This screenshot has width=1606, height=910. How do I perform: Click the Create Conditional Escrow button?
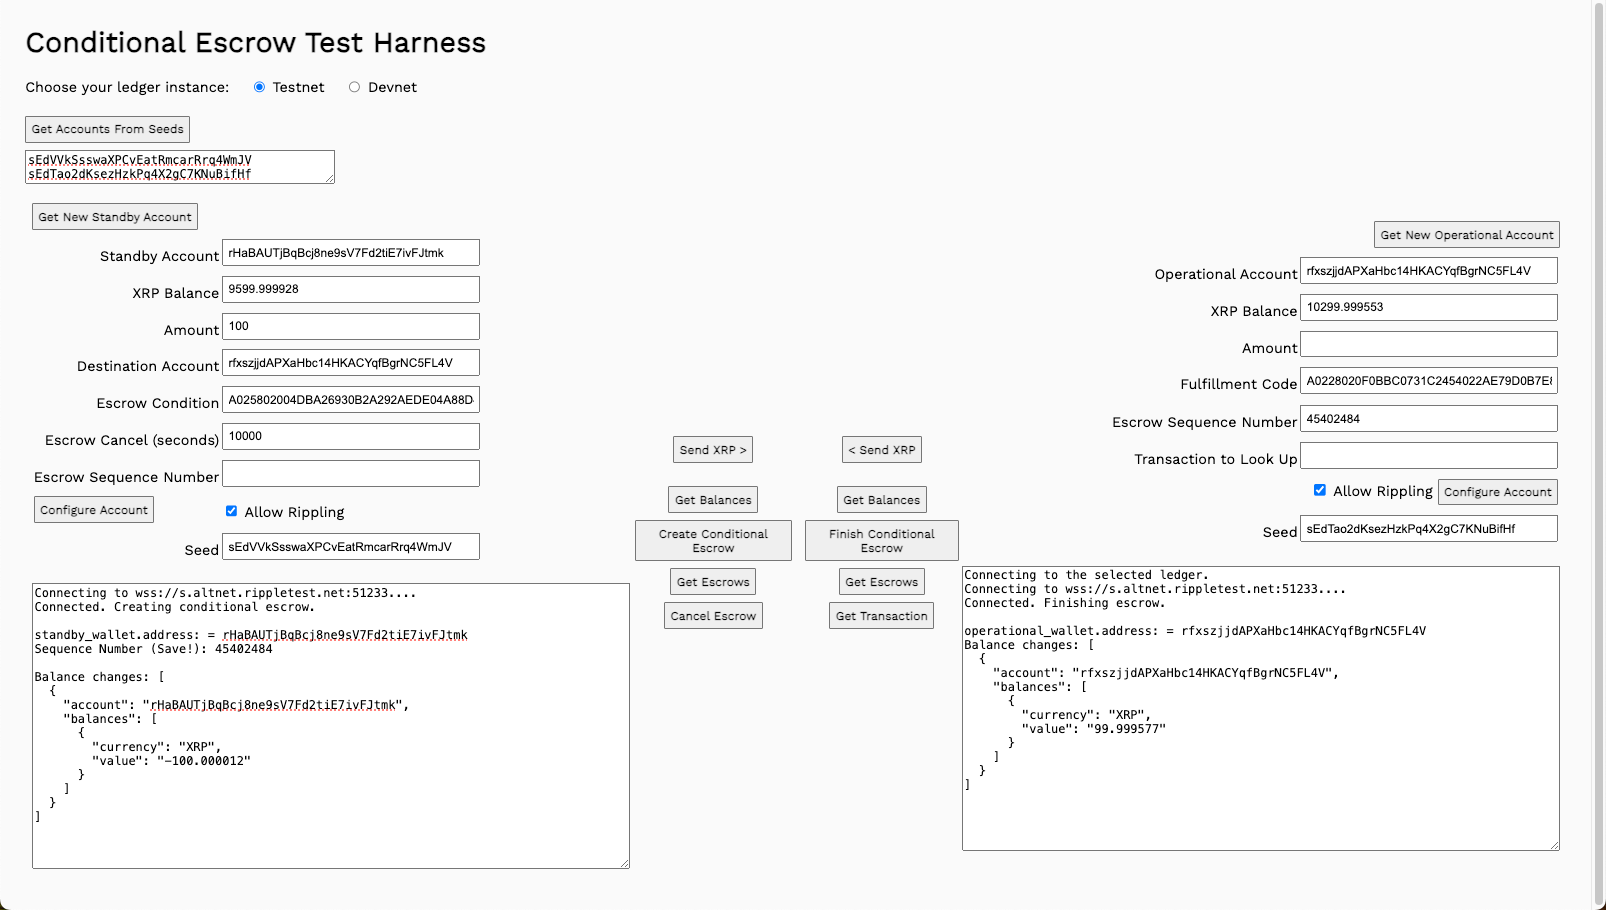pyautogui.click(x=713, y=541)
